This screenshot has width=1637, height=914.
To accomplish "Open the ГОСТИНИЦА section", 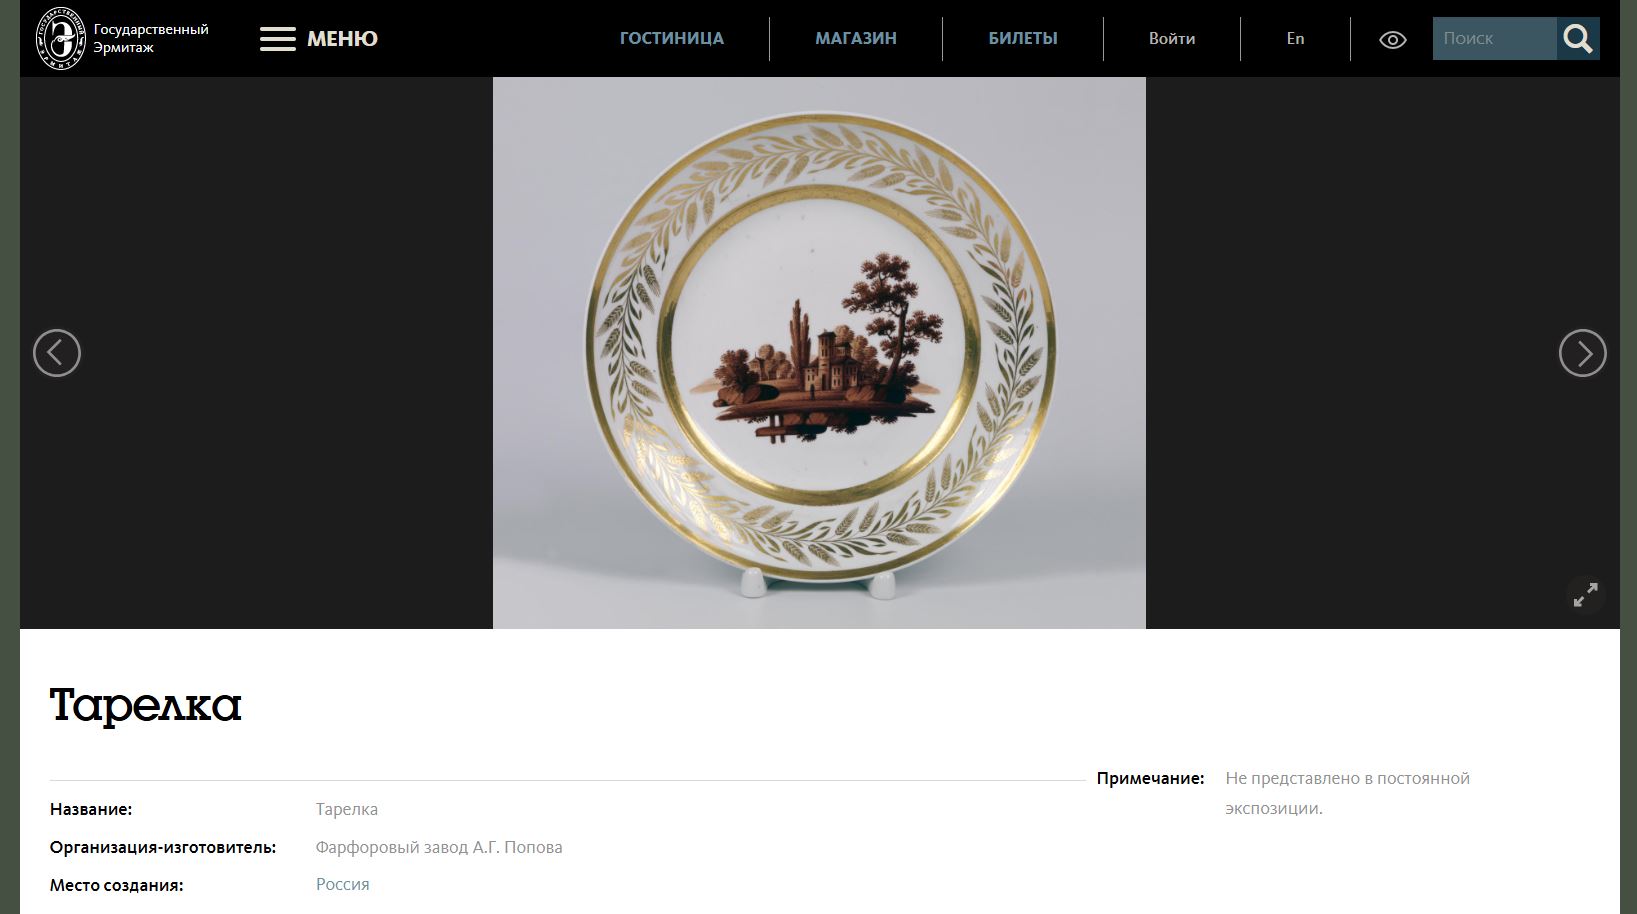I will click(x=672, y=38).
